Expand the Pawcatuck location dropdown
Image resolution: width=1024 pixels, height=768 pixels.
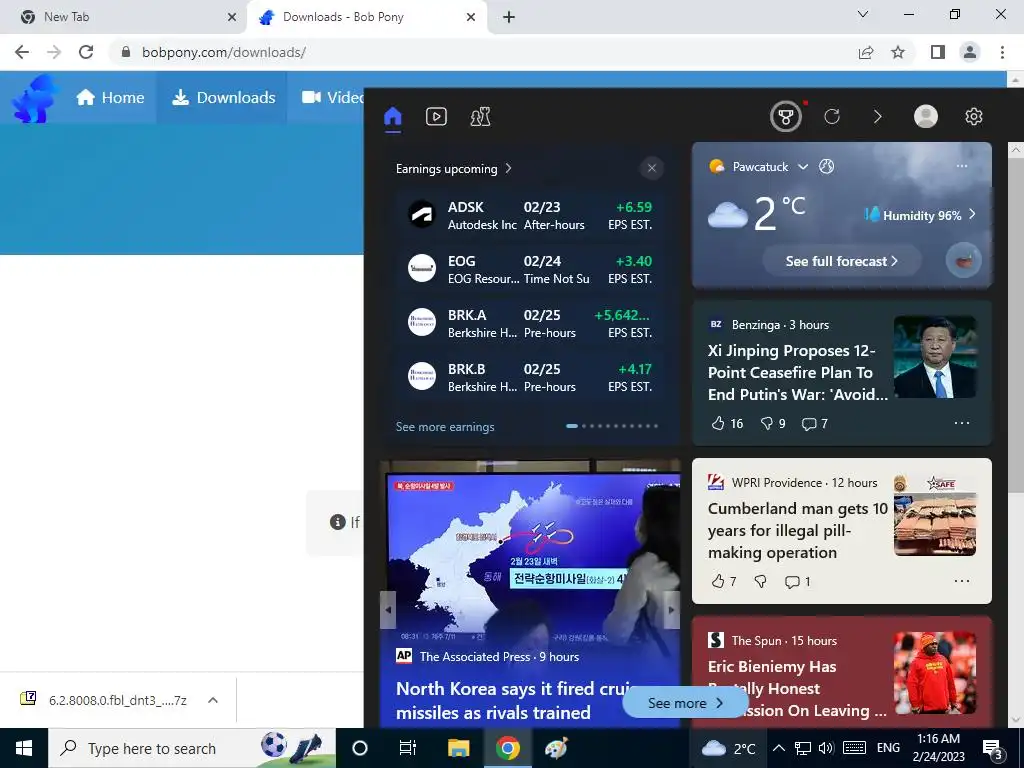803,167
